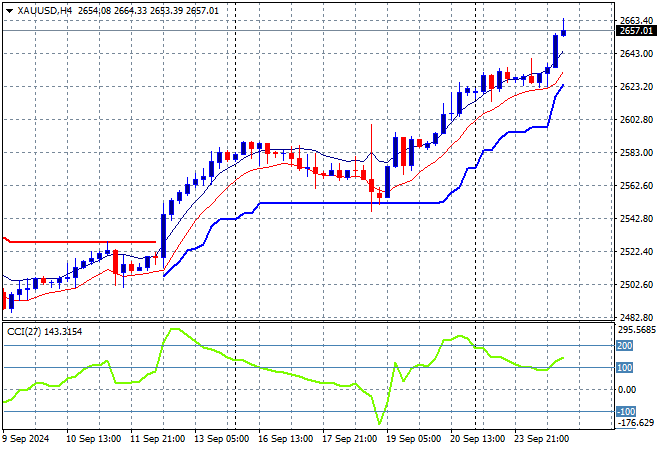The width and height of the screenshot is (660, 450).
Task: Click the 23 Sep 21:00 time label
Action: click(541, 439)
